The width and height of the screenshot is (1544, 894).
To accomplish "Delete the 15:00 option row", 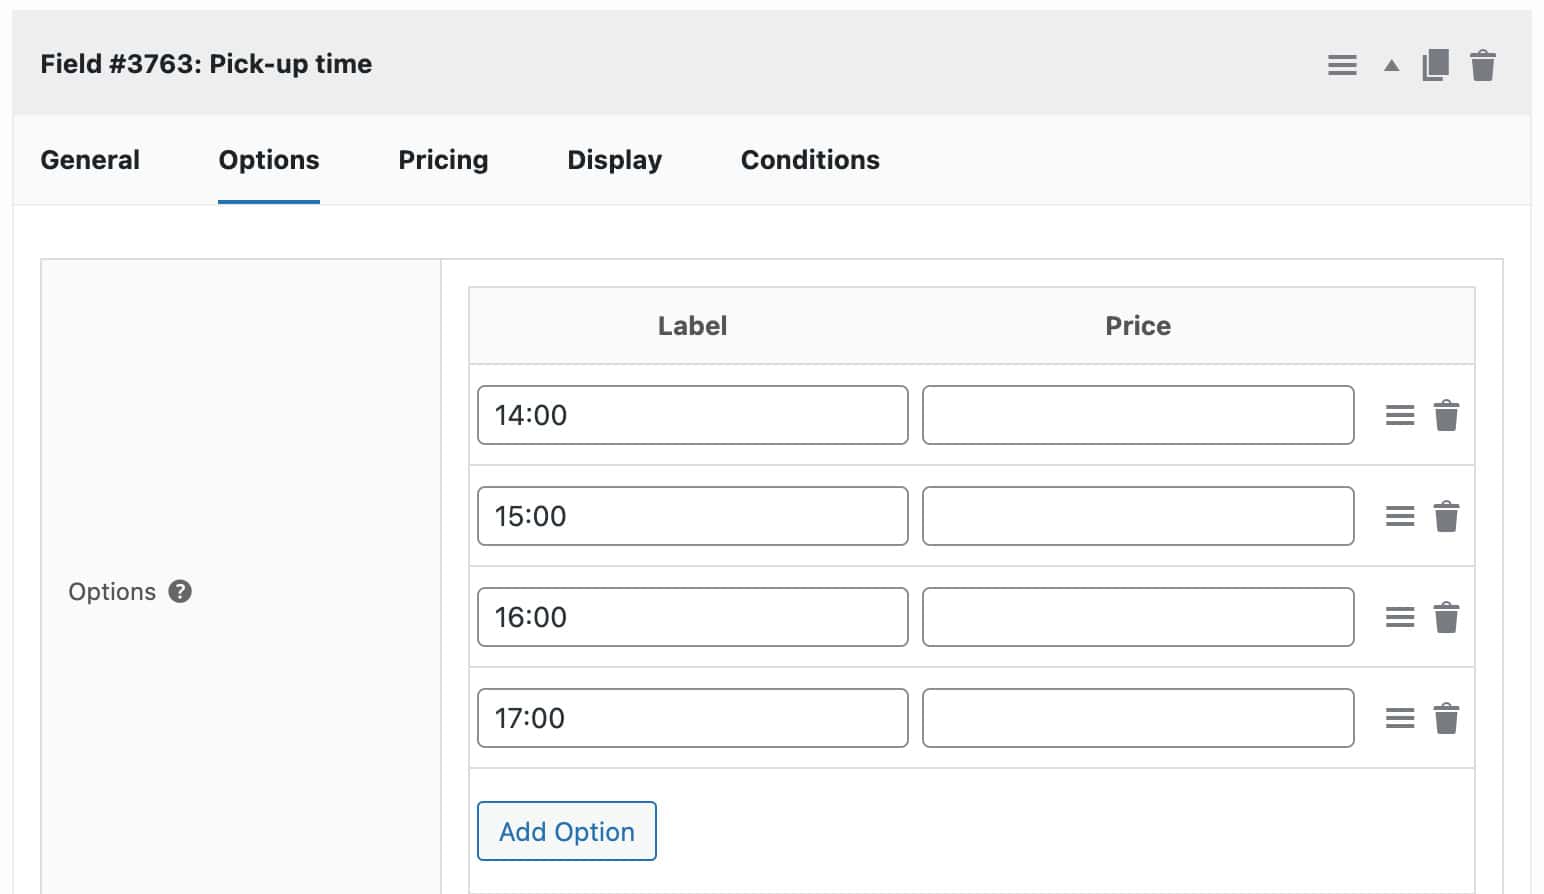I will coord(1447,516).
